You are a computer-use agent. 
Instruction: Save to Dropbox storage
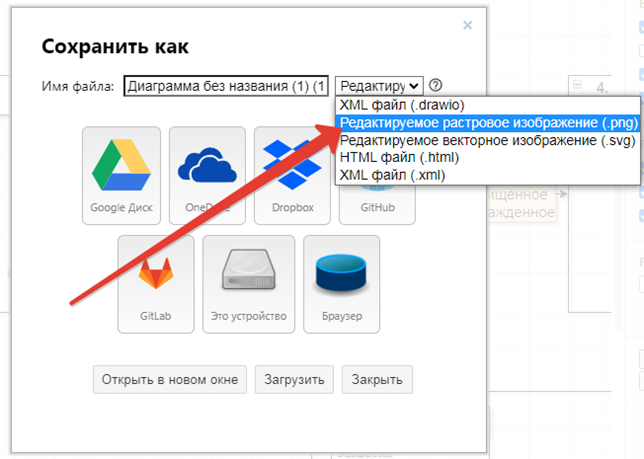coord(292,169)
